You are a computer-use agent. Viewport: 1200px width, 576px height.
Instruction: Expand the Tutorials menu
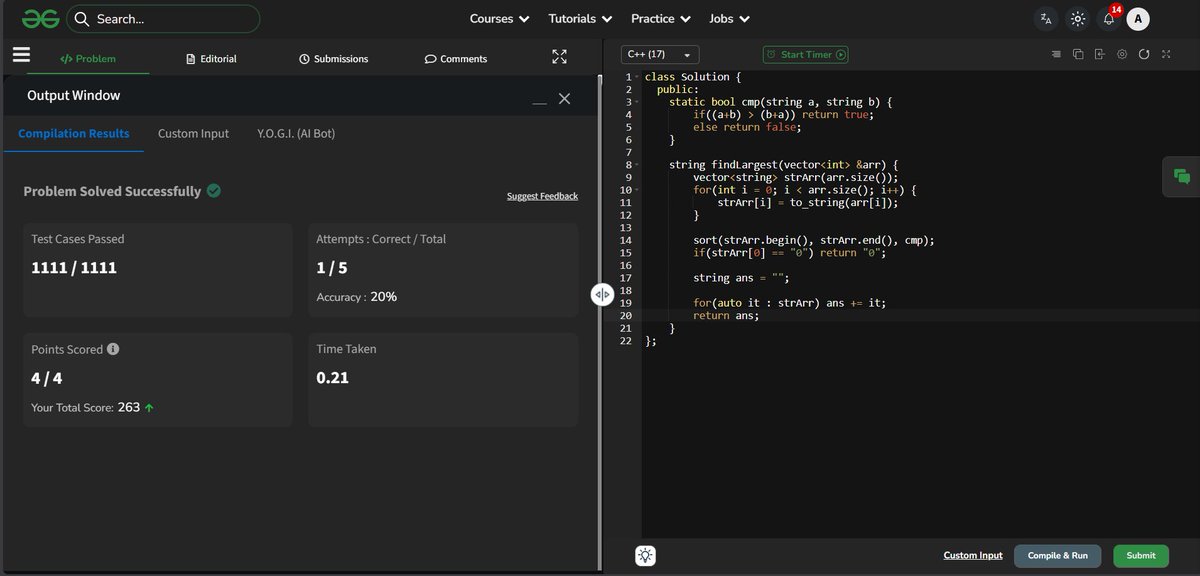pyautogui.click(x=580, y=19)
